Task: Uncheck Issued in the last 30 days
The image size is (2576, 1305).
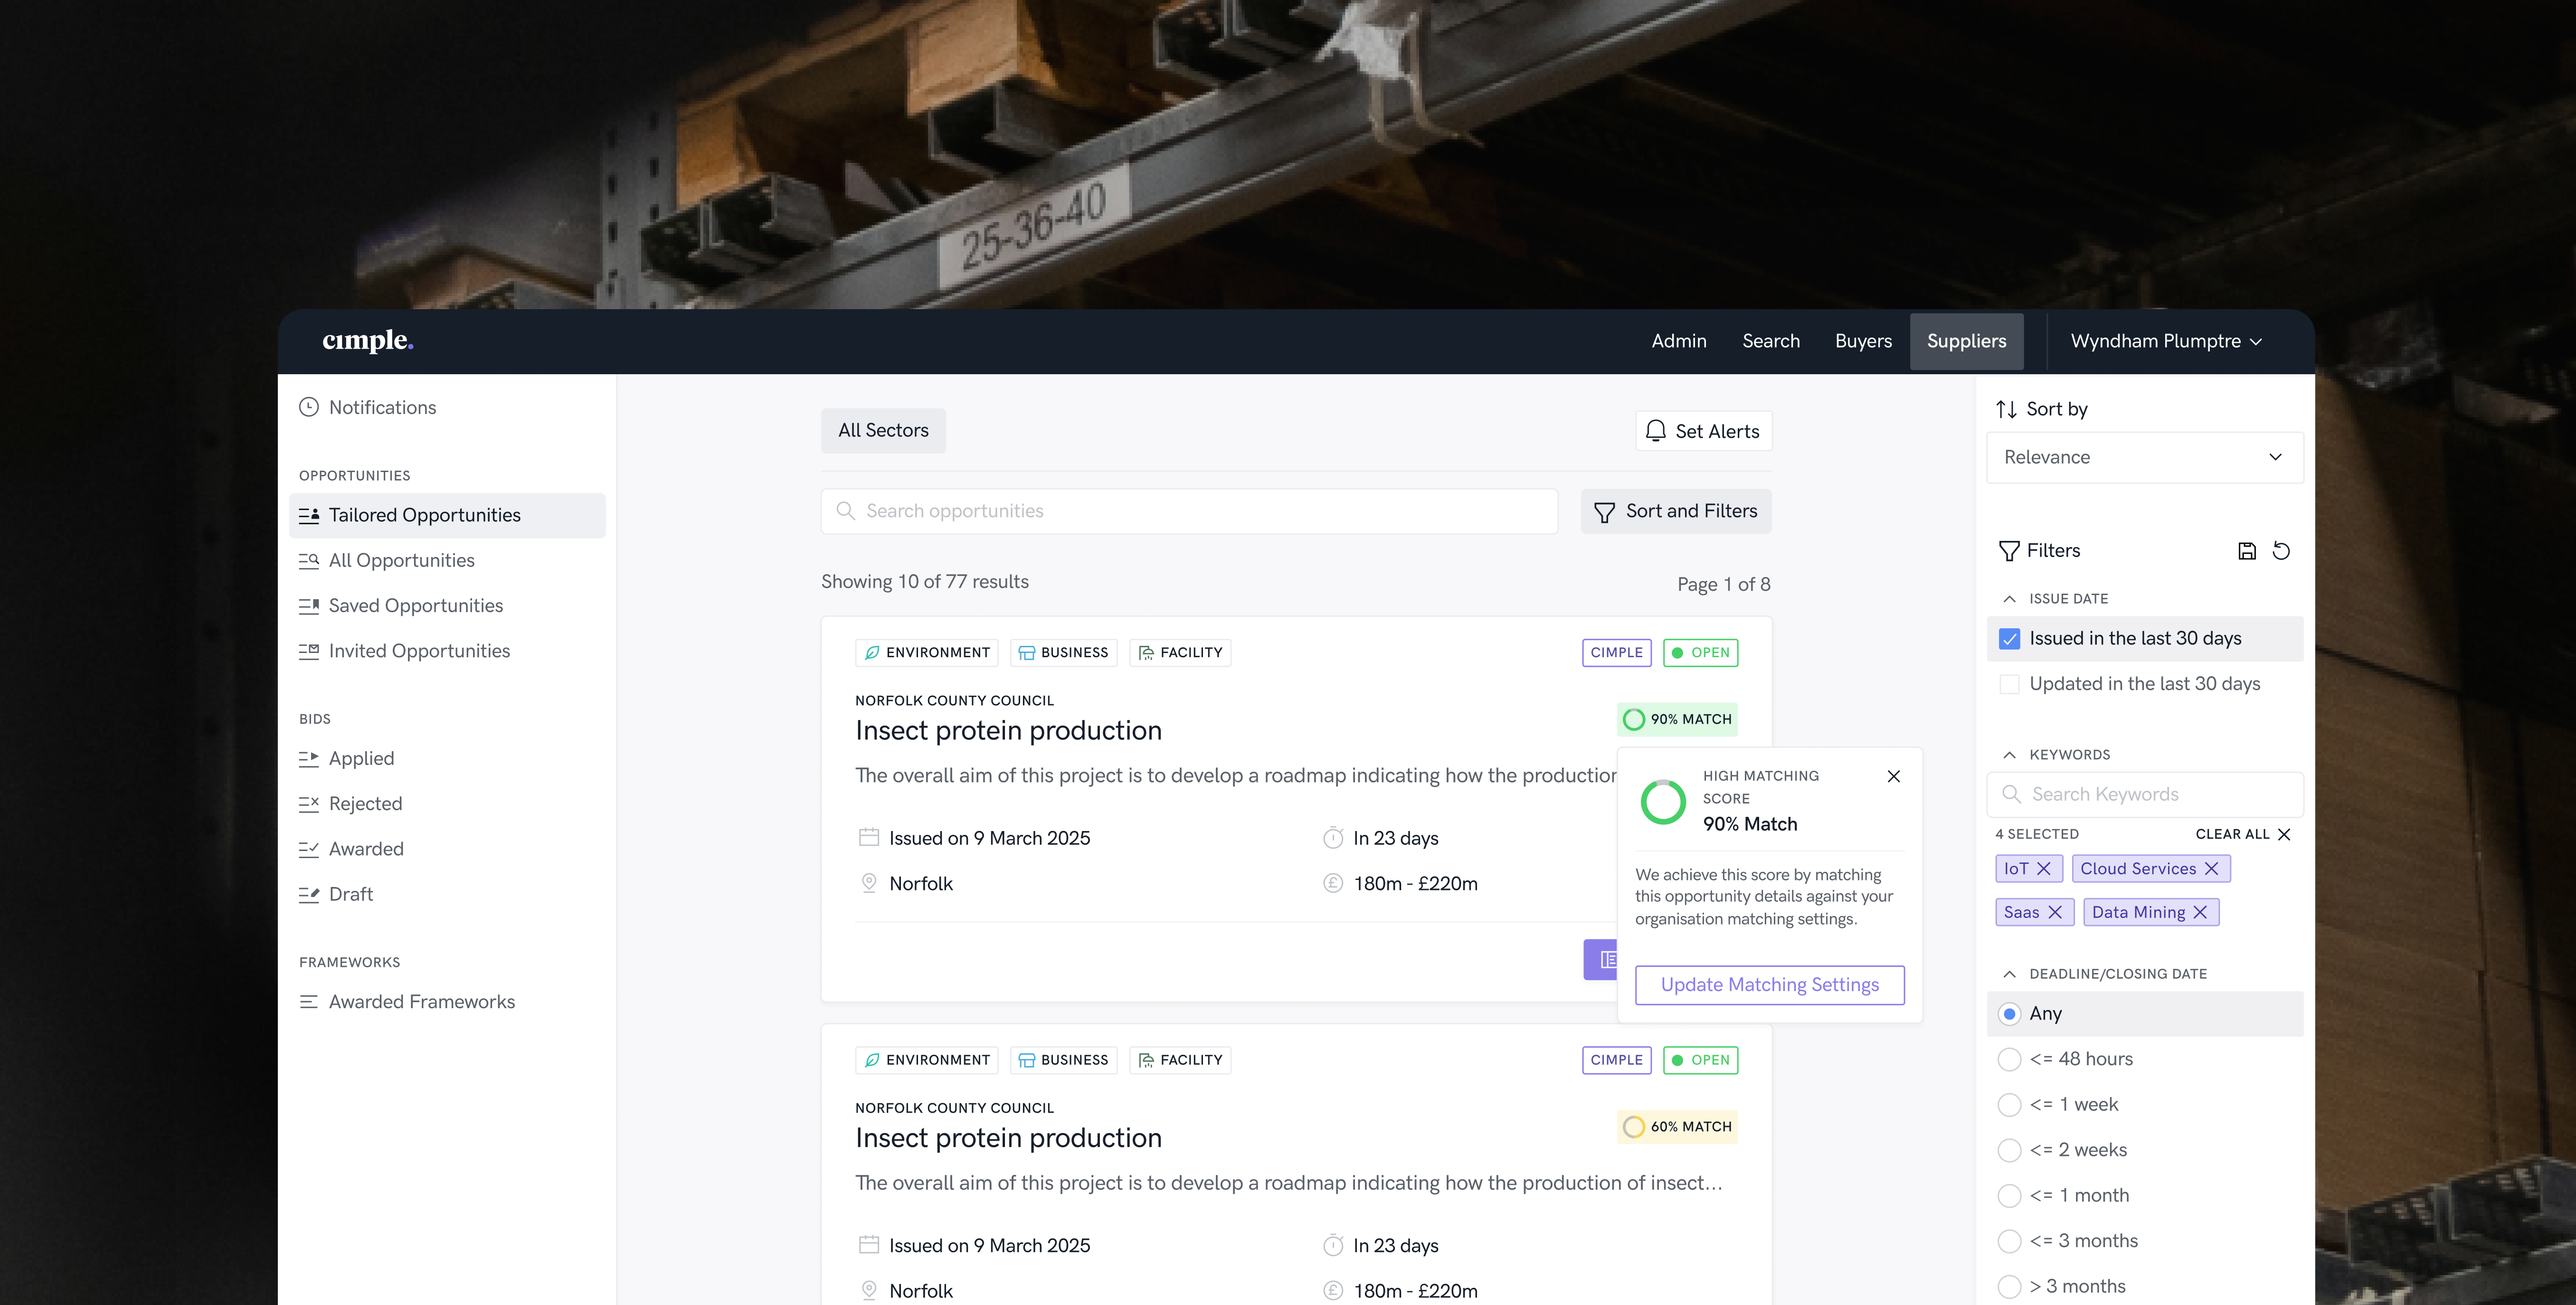Action: [2009, 639]
